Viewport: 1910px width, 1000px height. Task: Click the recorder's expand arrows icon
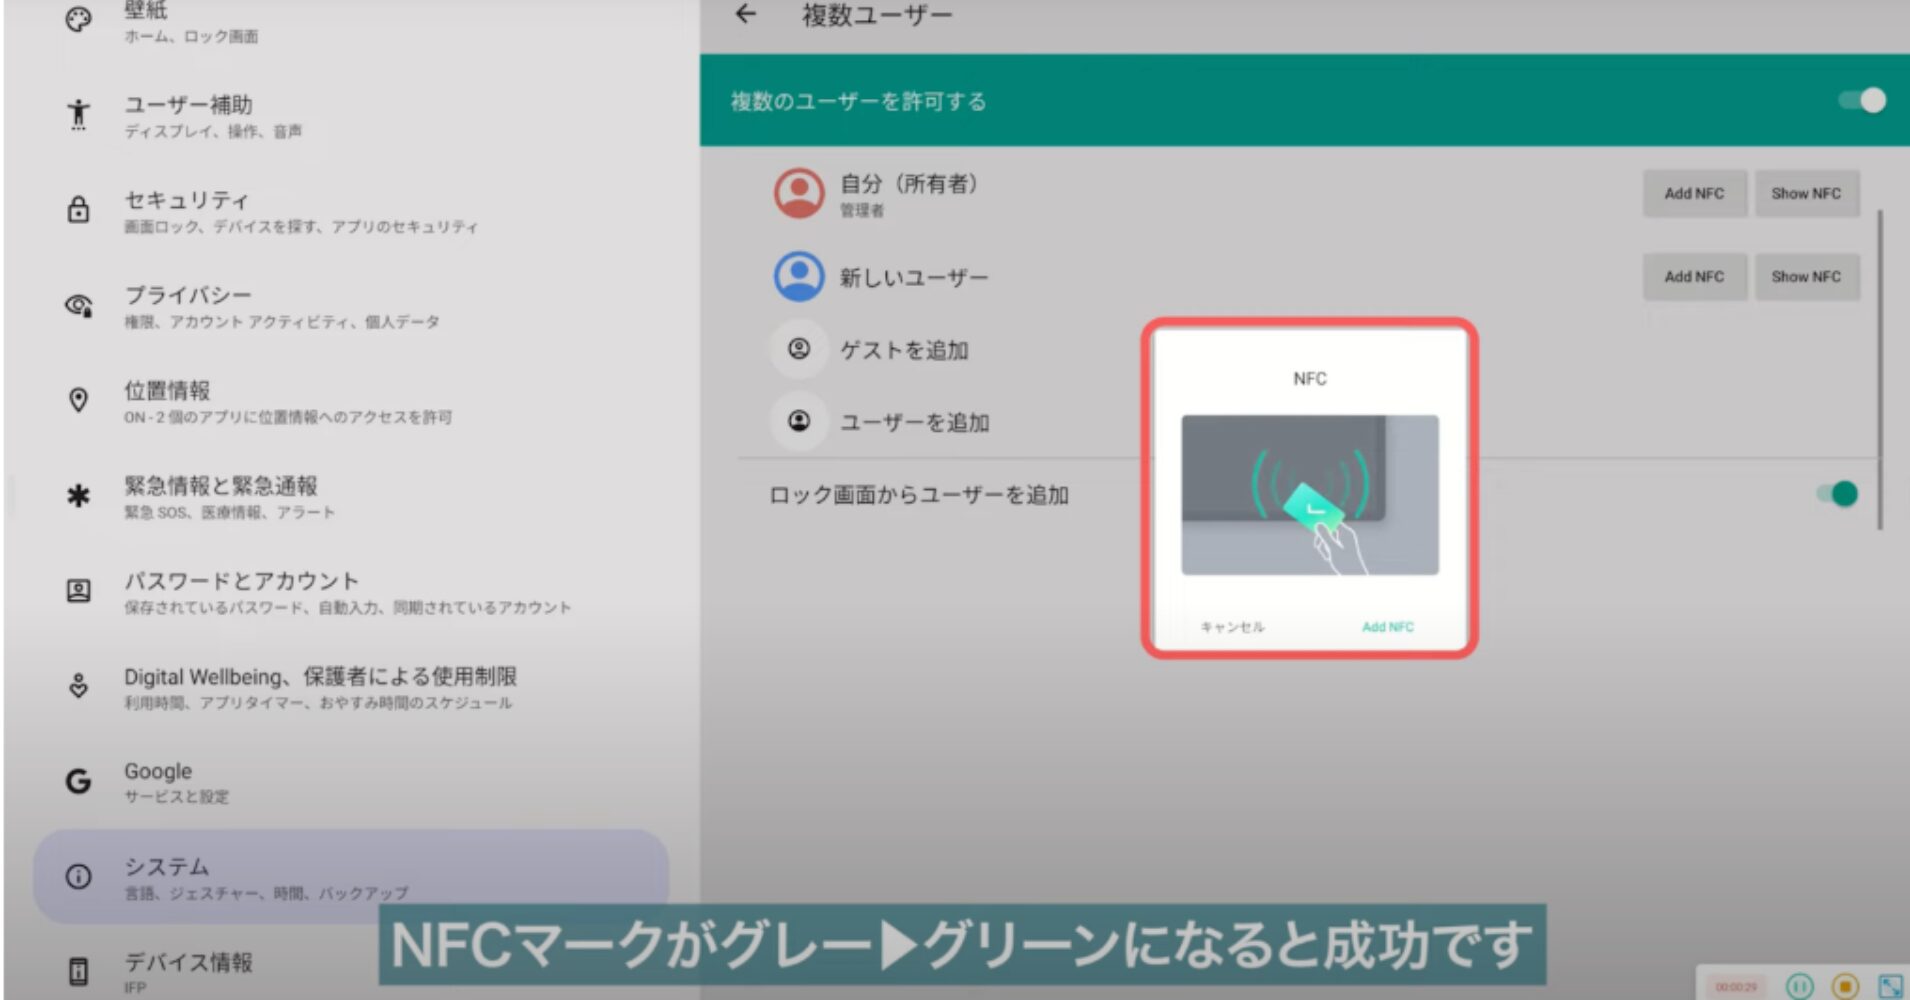1890,986
